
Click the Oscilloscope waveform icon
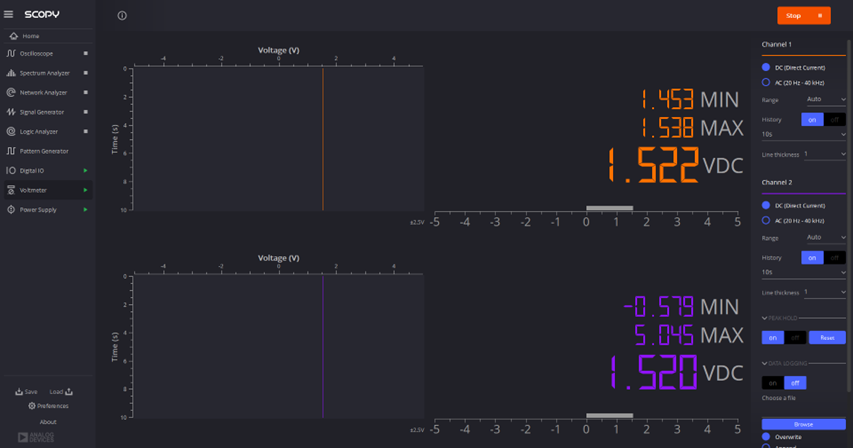click(x=11, y=53)
